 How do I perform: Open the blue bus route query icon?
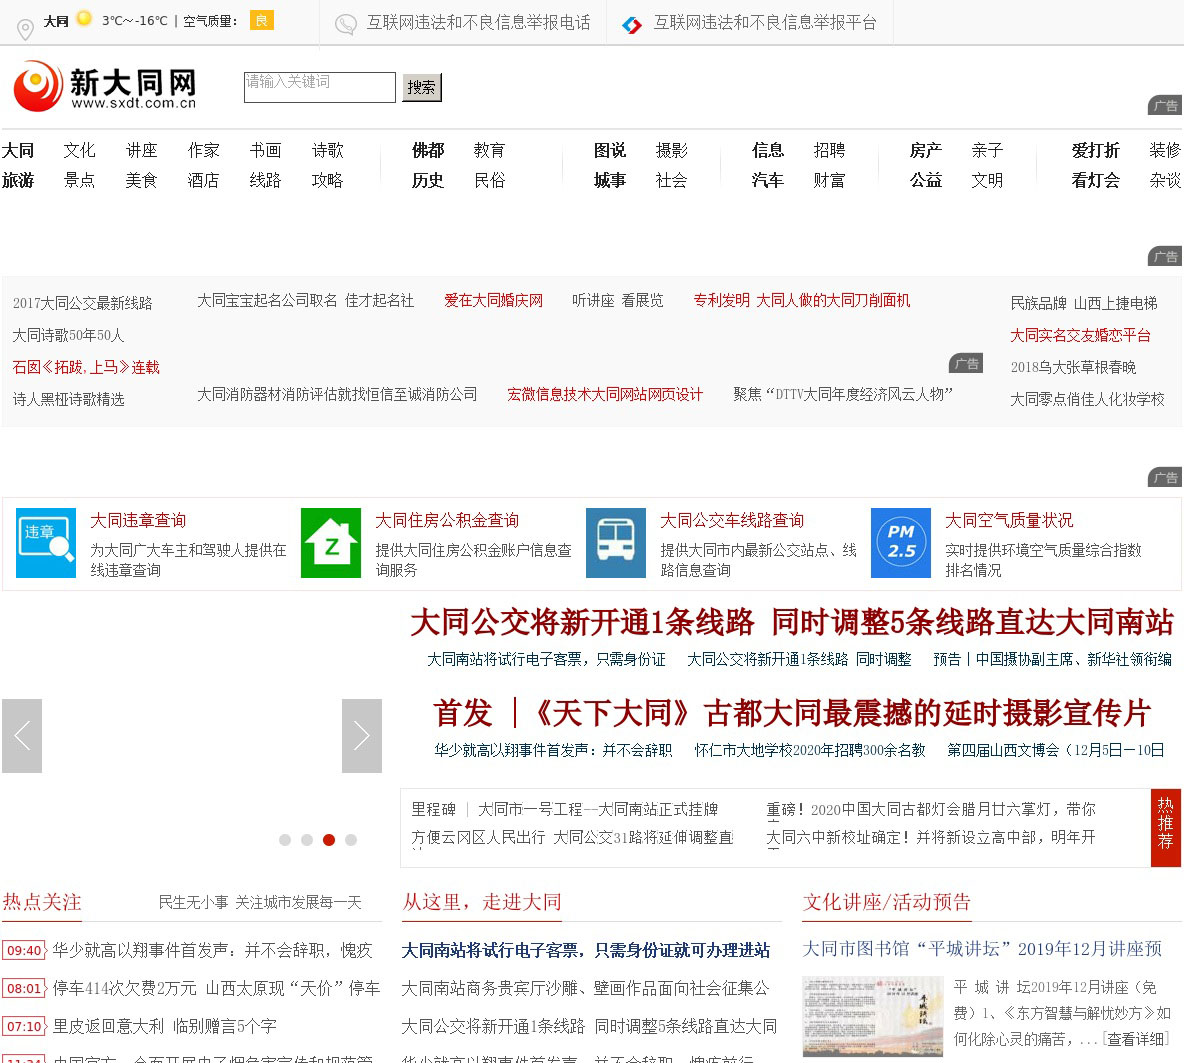tap(616, 543)
